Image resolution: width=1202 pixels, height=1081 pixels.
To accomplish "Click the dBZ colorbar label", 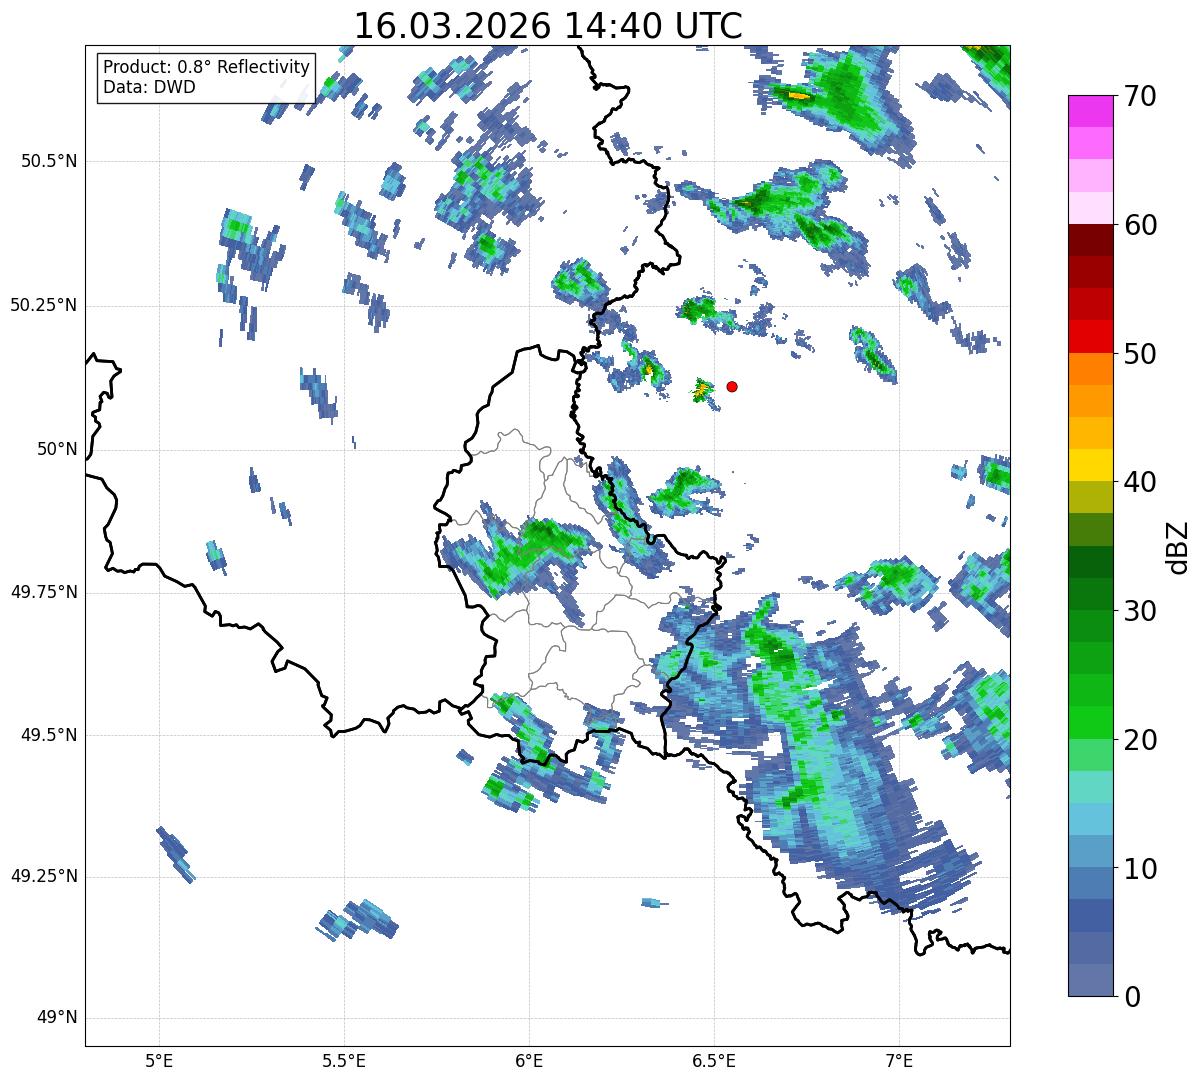I will [x=1178, y=546].
